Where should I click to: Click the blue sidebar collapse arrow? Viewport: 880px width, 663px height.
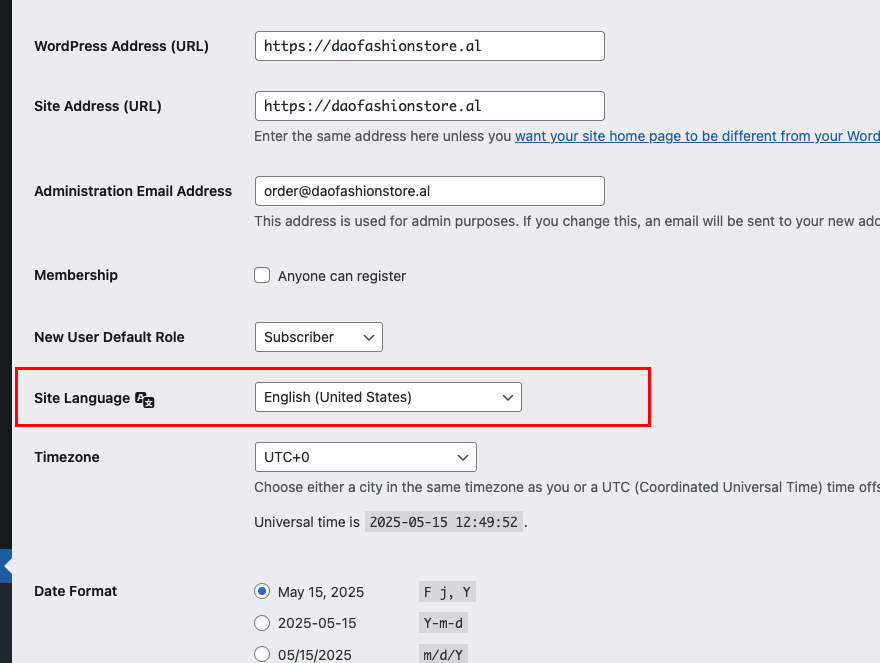point(6,566)
